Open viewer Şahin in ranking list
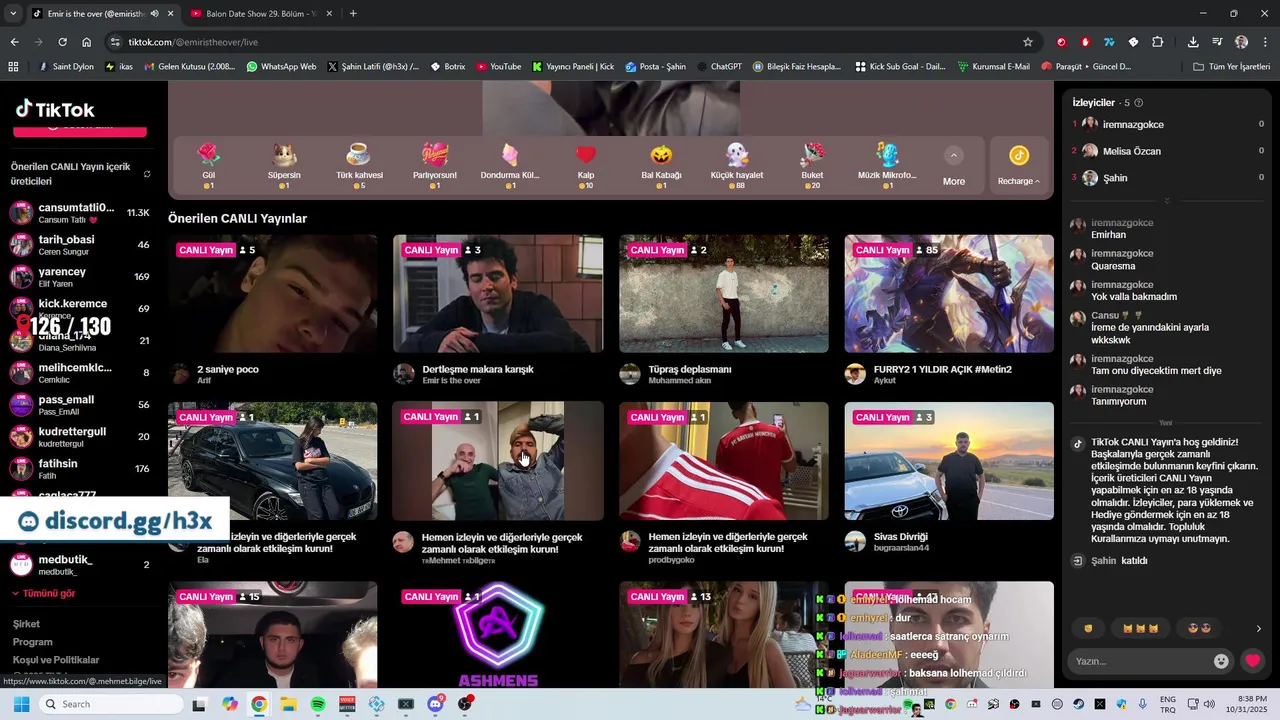 (x=1168, y=178)
